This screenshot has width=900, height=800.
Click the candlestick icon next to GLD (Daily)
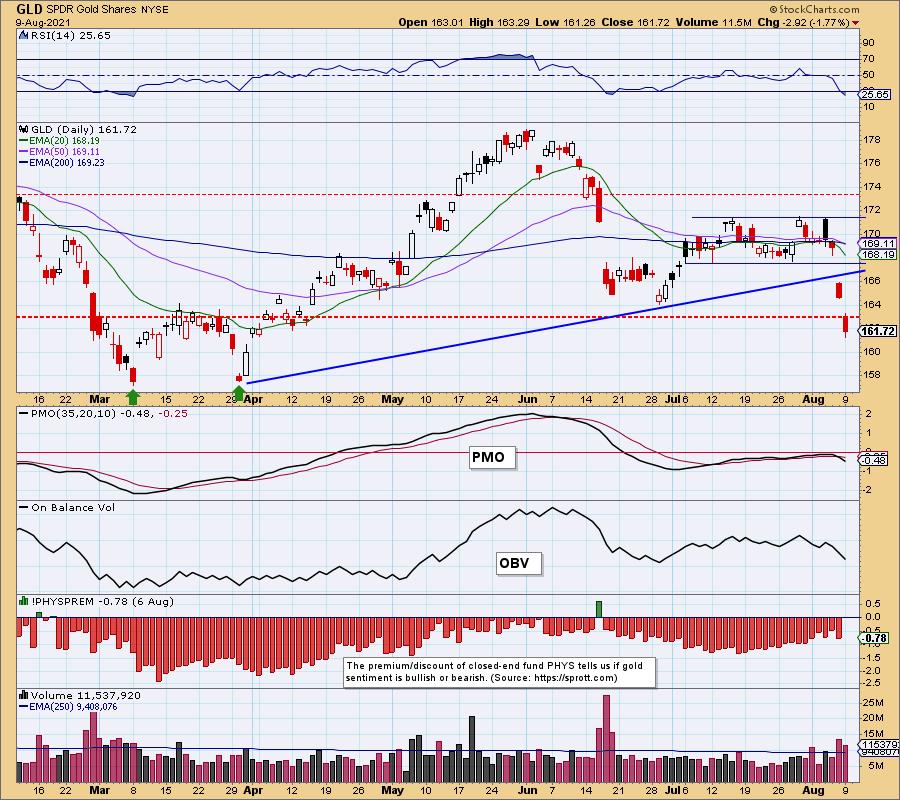(24, 130)
